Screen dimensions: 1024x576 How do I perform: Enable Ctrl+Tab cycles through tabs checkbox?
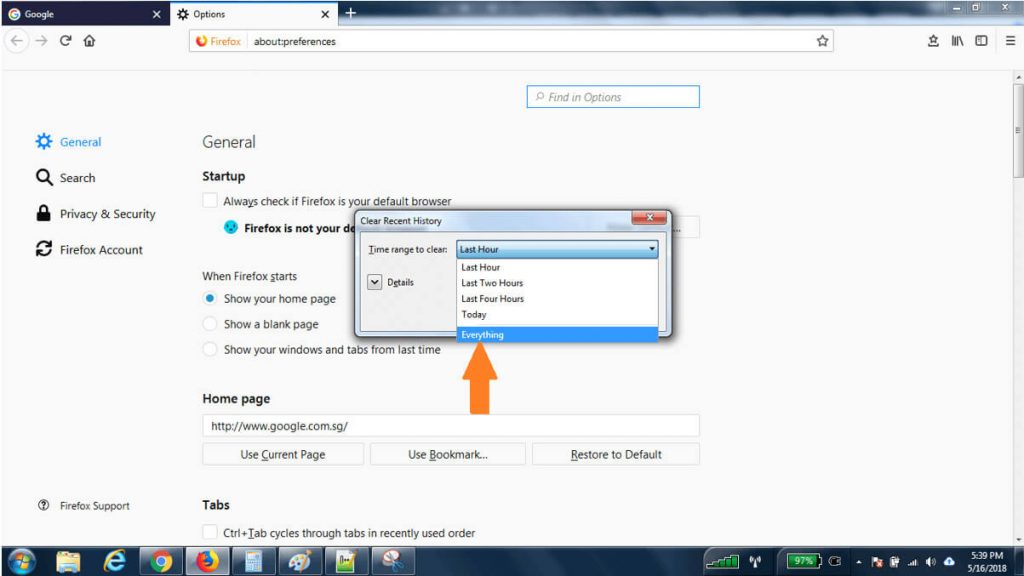coord(210,532)
